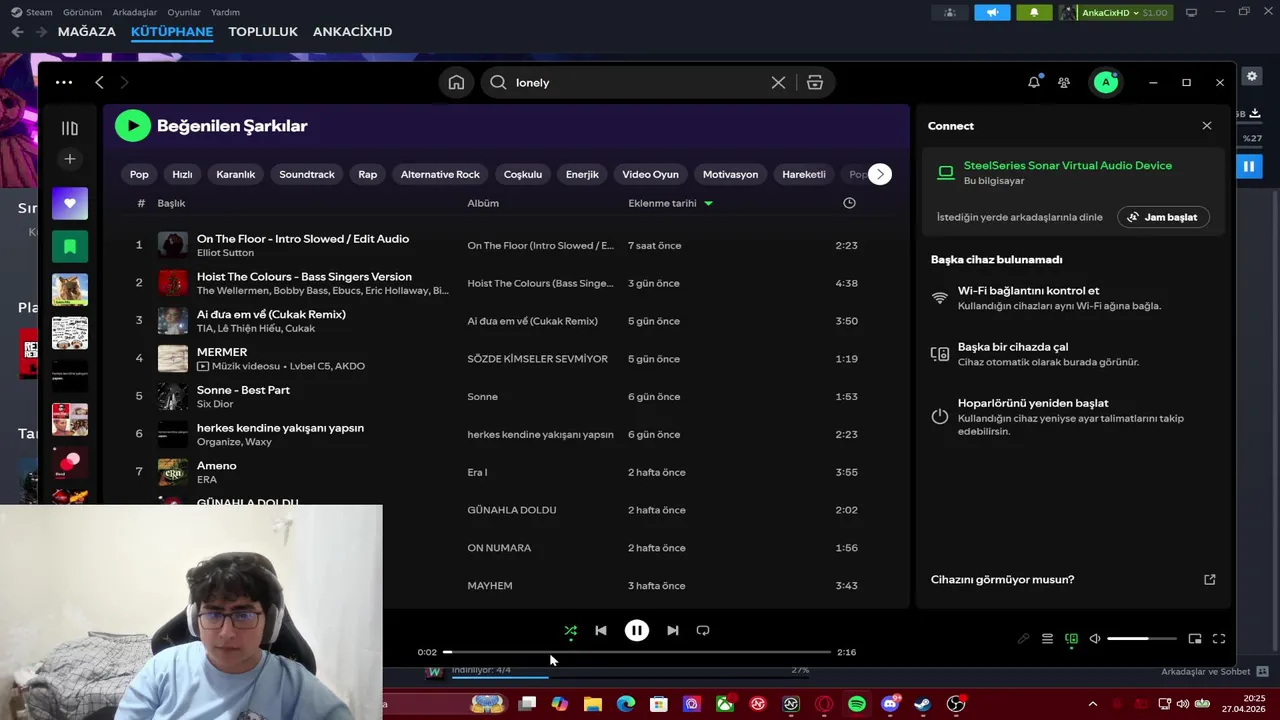Viewport: 1280px width, 720px height.
Task: Open Discord from the taskbar
Action: point(890,704)
